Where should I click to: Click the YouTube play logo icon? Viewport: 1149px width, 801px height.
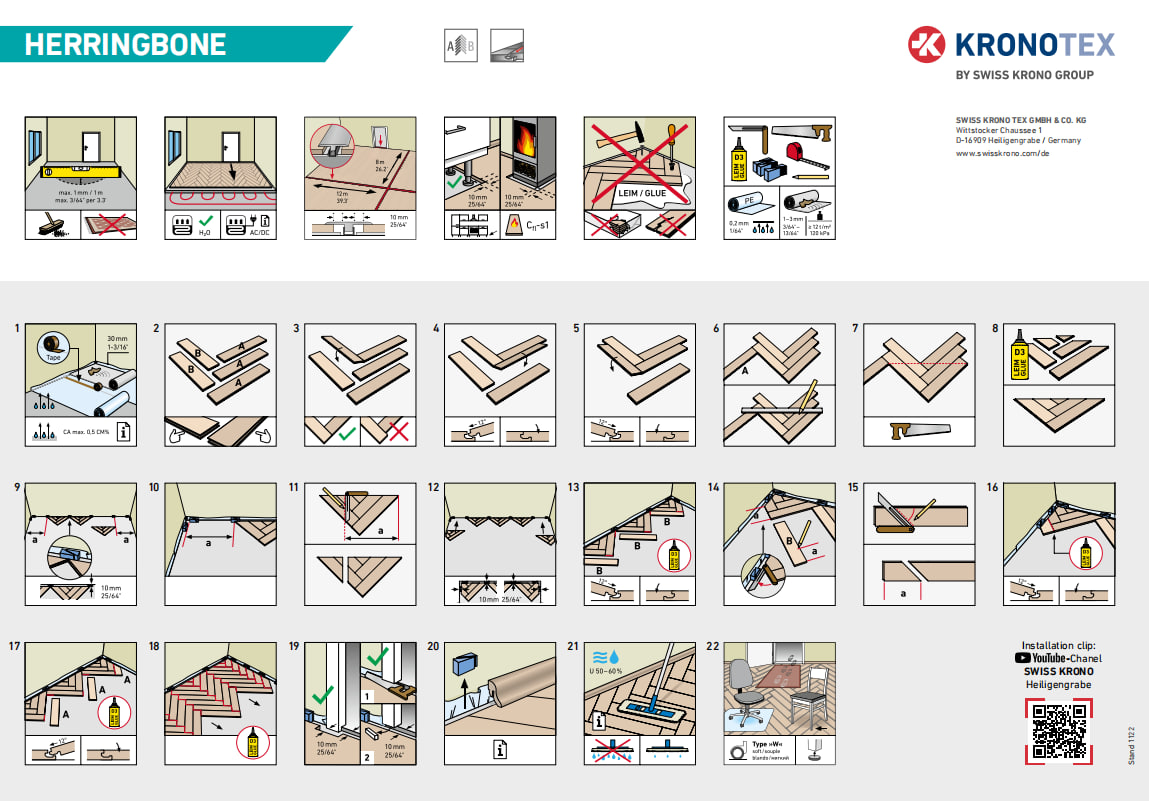(x=1022, y=658)
